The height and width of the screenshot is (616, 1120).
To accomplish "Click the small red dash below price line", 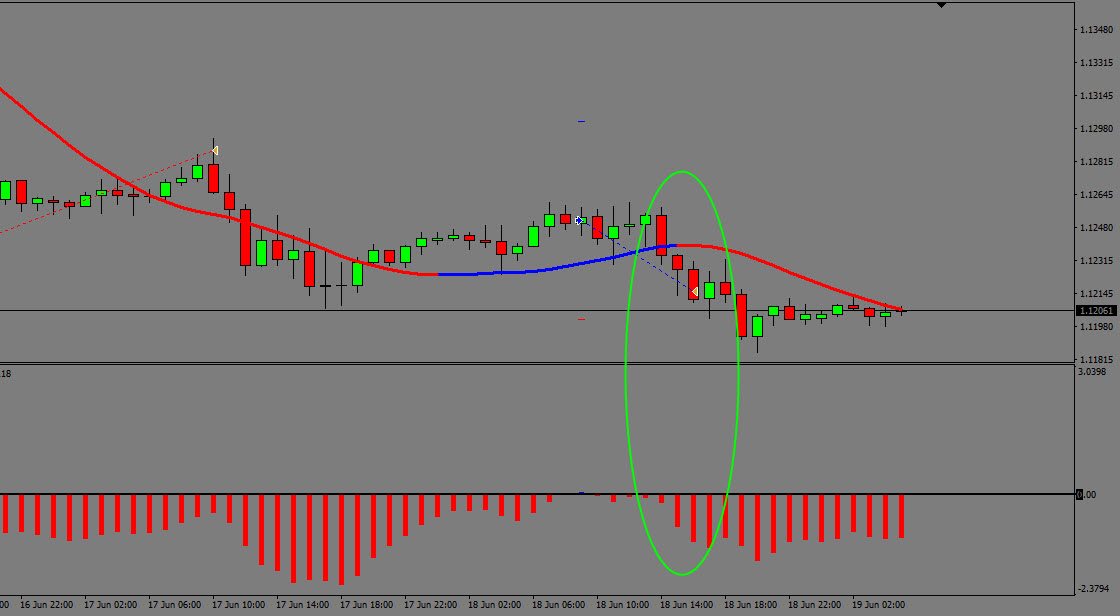I will click(x=581, y=319).
